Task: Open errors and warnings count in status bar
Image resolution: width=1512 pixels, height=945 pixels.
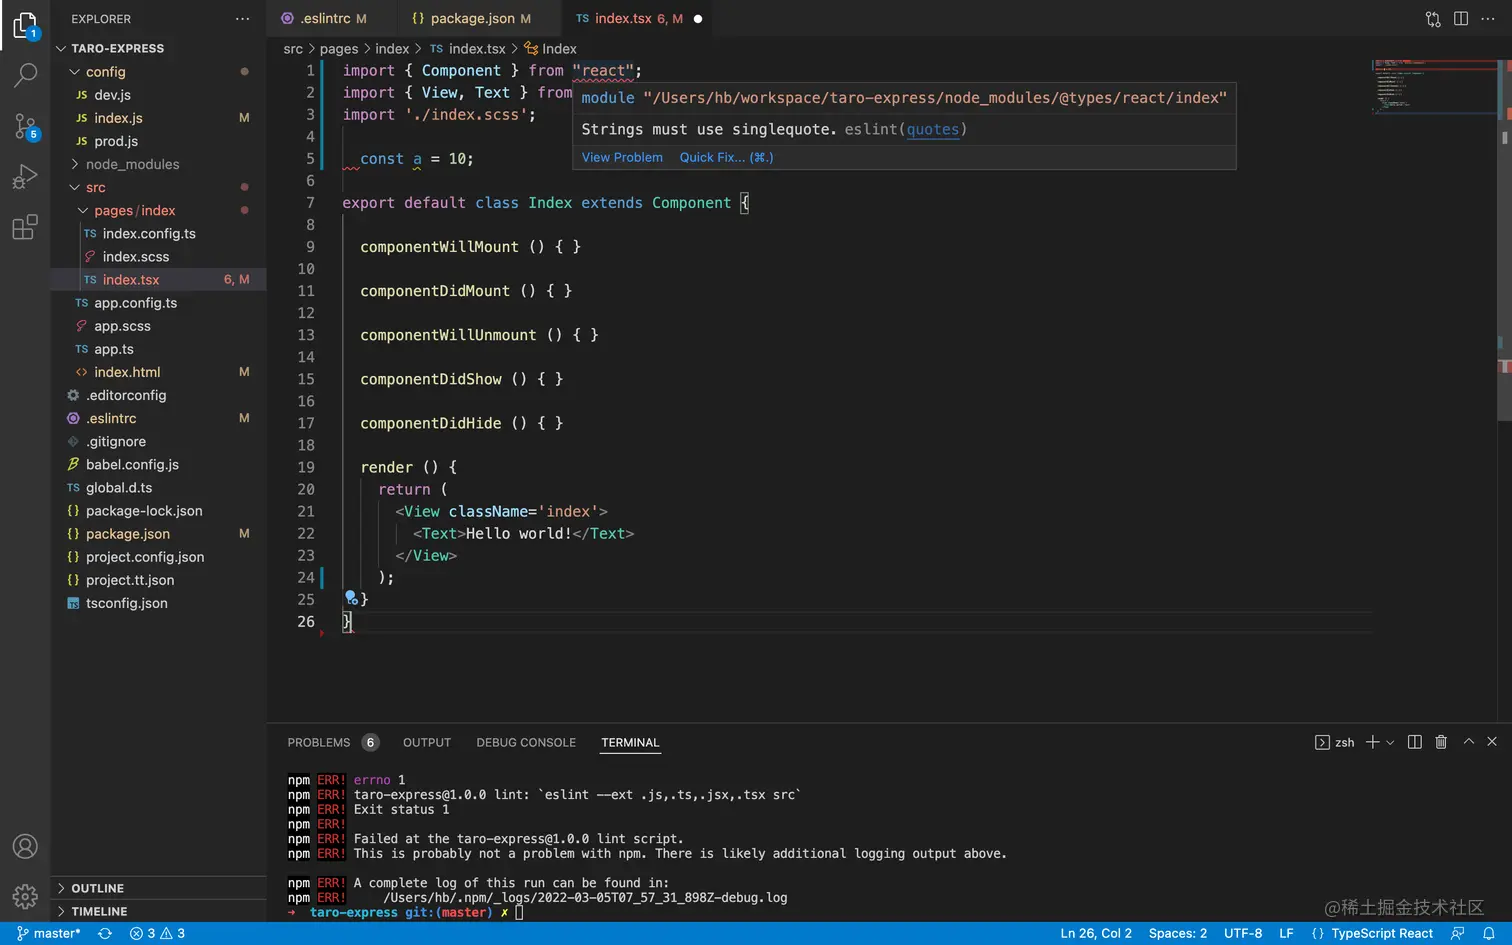Action: point(157,933)
